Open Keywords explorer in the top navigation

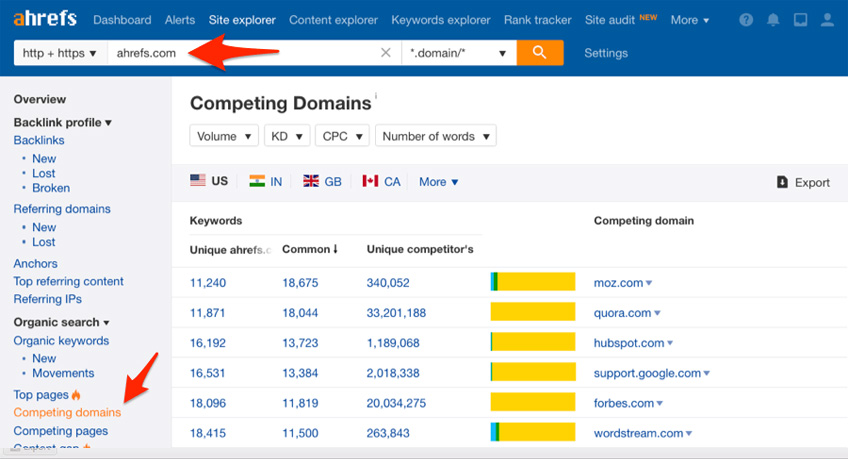point(441,20)
